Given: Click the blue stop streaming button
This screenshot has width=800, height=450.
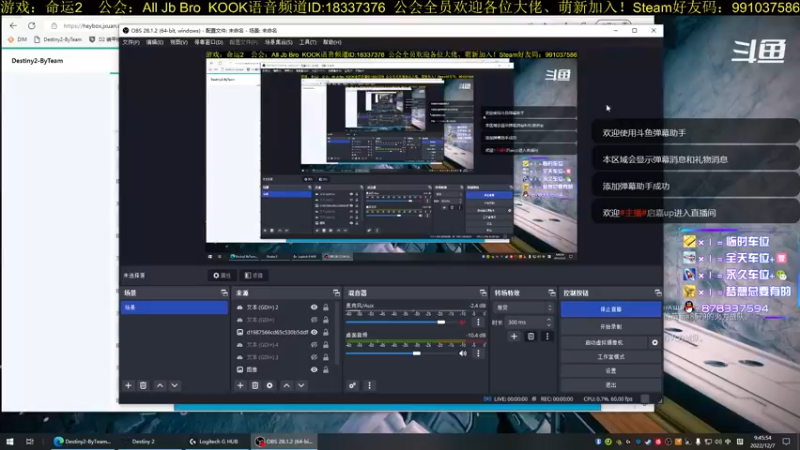Looking at the screenshot, I should click(x=611, y=309).
